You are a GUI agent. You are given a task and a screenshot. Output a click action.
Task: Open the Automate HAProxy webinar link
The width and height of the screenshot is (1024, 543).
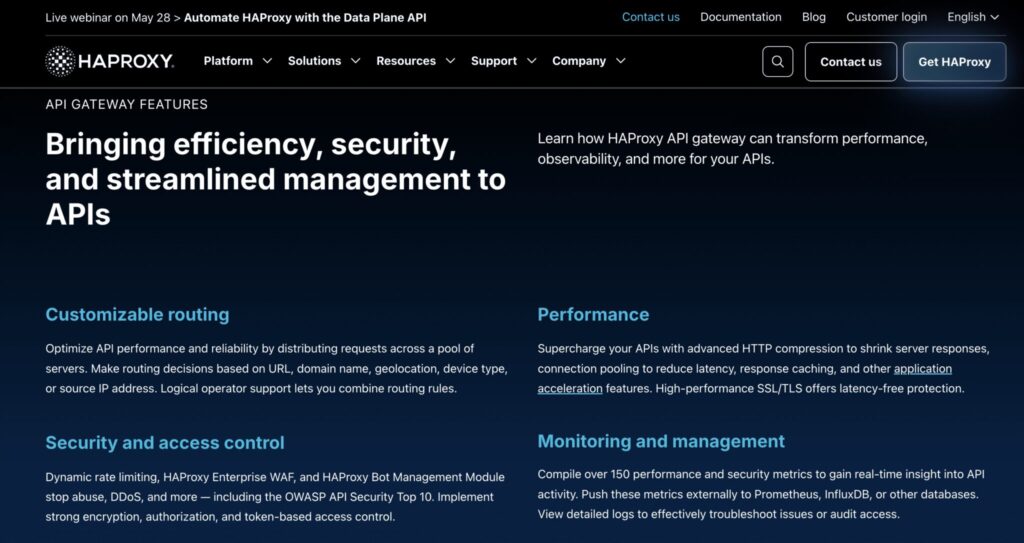coord(305,18)
